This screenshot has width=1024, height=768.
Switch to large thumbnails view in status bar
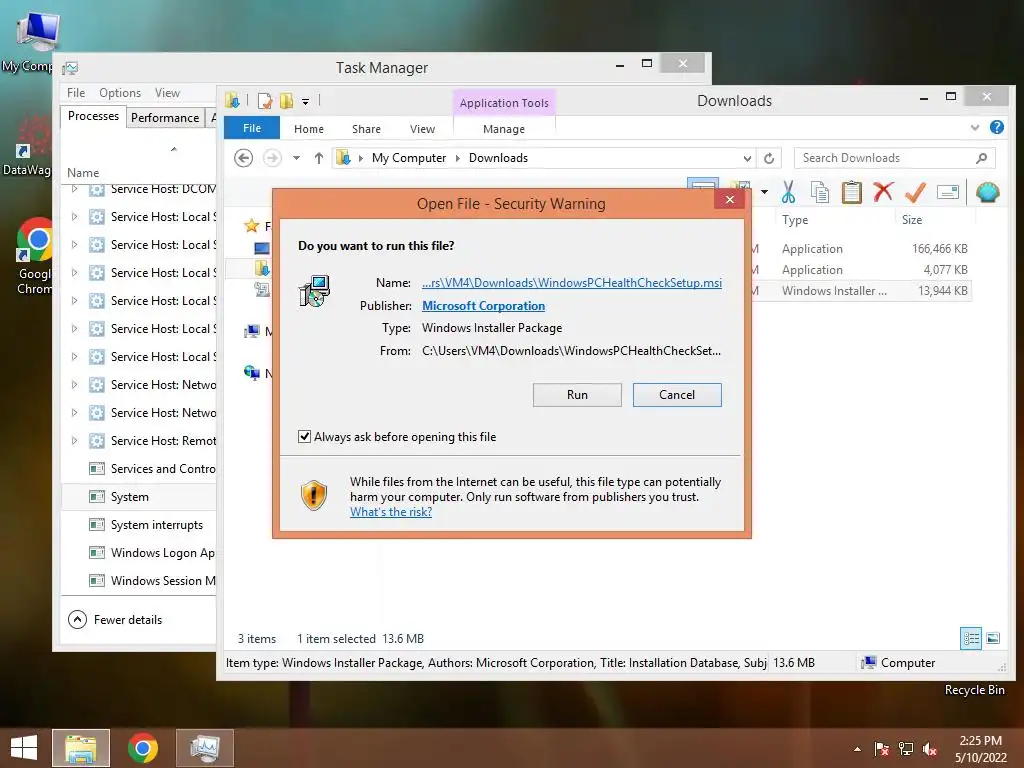(x=993, y=638)
